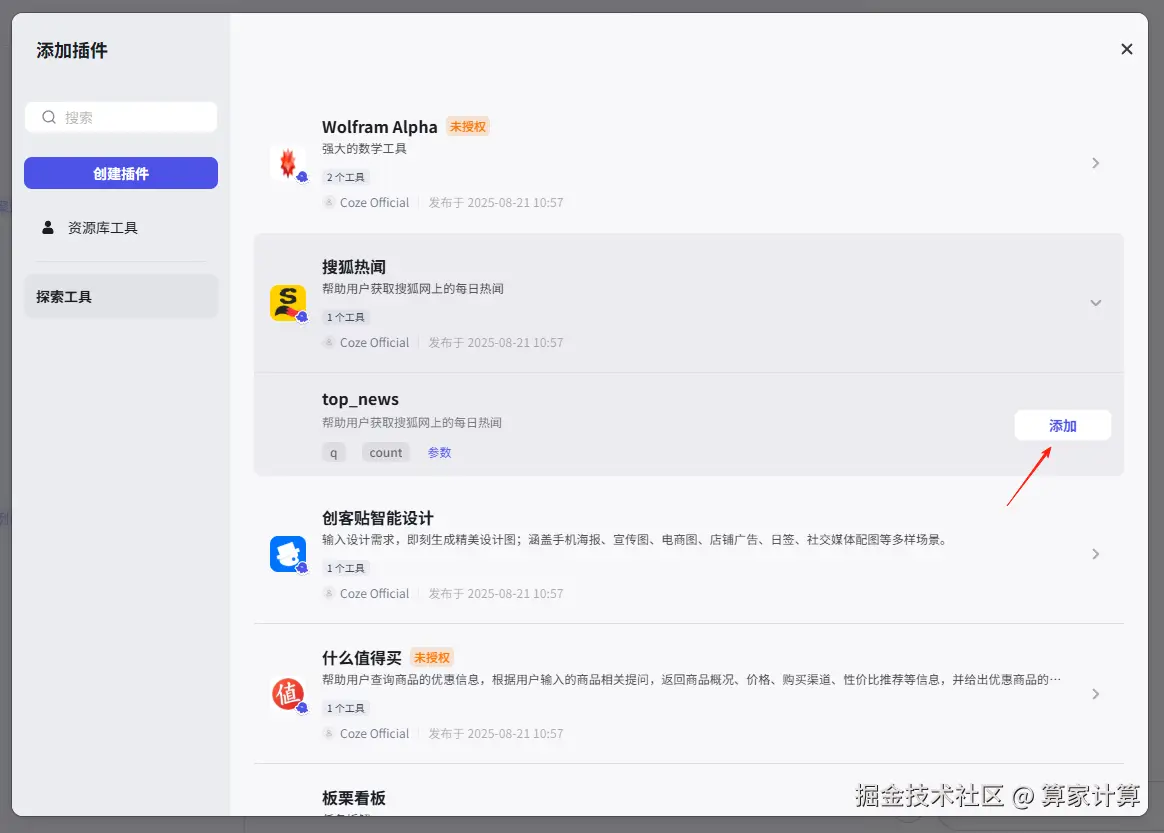Click Coze Official under Wolfram Alpha
The width and height of the screenshot is (1164, 833).
click(x=374, y=203)
